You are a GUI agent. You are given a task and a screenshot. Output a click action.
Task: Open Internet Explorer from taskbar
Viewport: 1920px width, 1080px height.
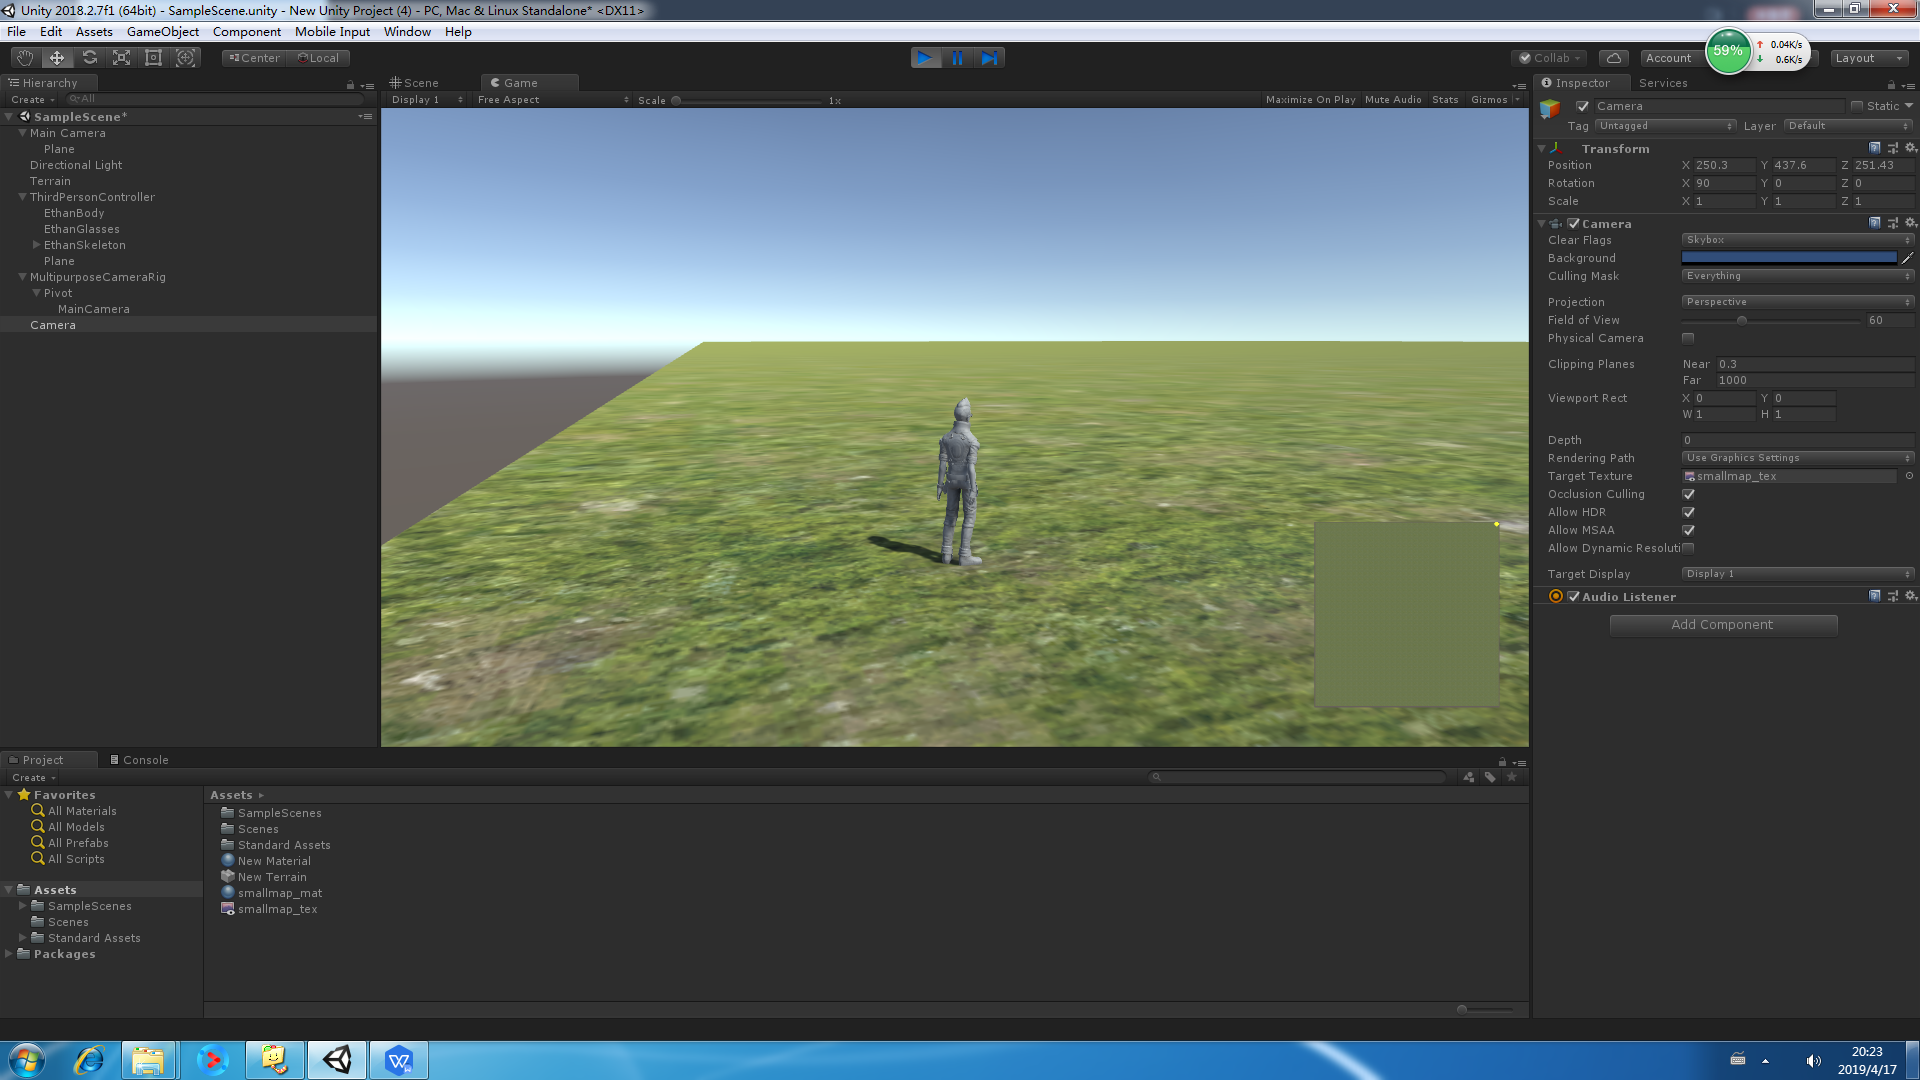click(x=89, y=1060)
